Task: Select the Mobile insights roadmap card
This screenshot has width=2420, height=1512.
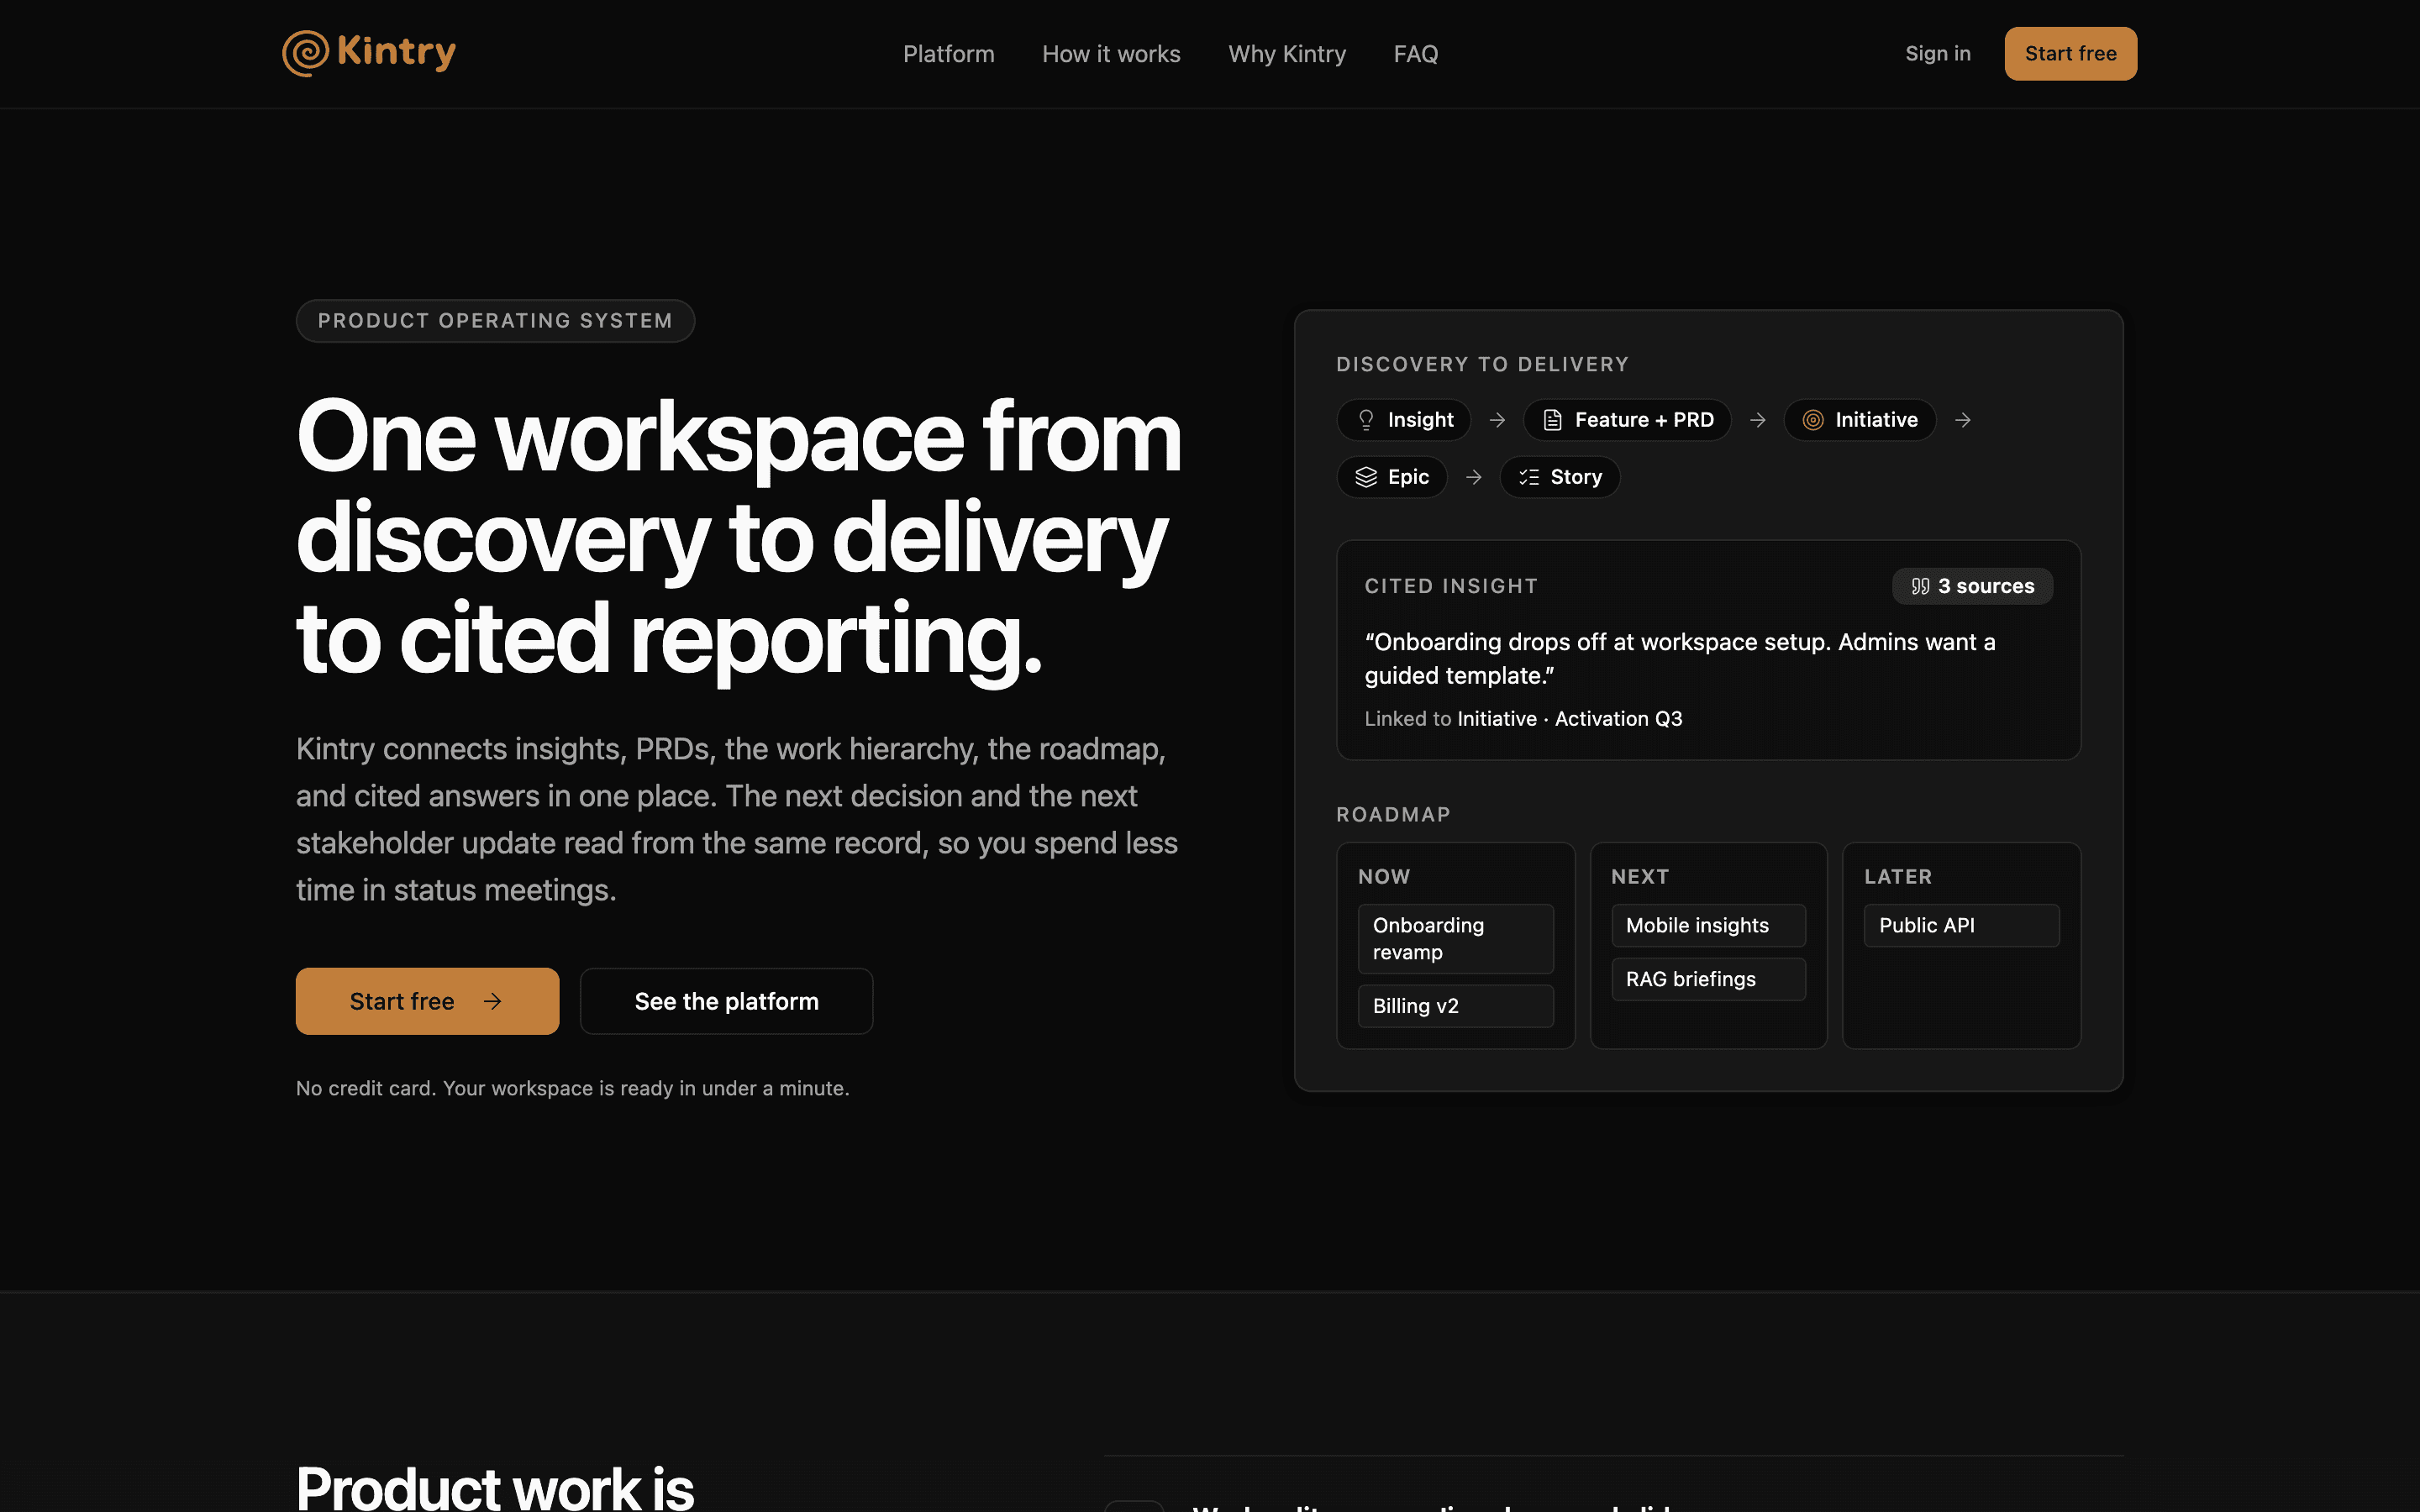Action: (x=1708, y=926)
